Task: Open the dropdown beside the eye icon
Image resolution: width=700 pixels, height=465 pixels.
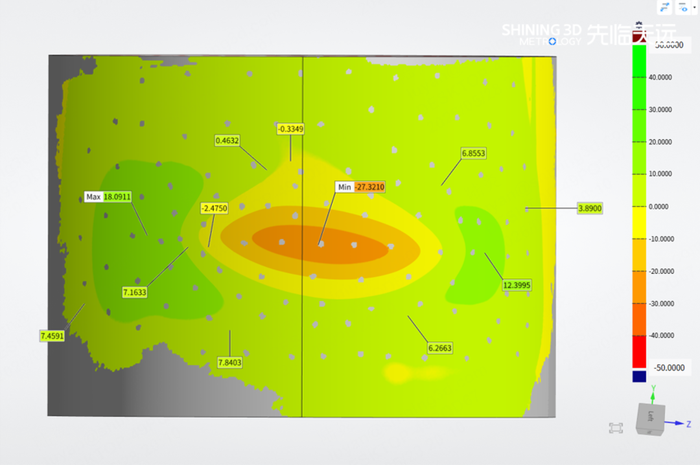Action: pos(694,7)
